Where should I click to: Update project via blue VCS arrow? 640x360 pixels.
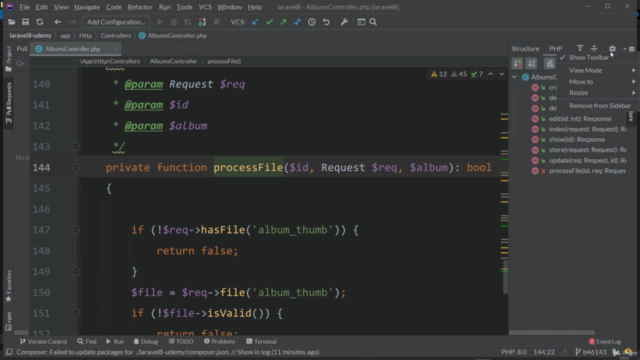[256, 22]
